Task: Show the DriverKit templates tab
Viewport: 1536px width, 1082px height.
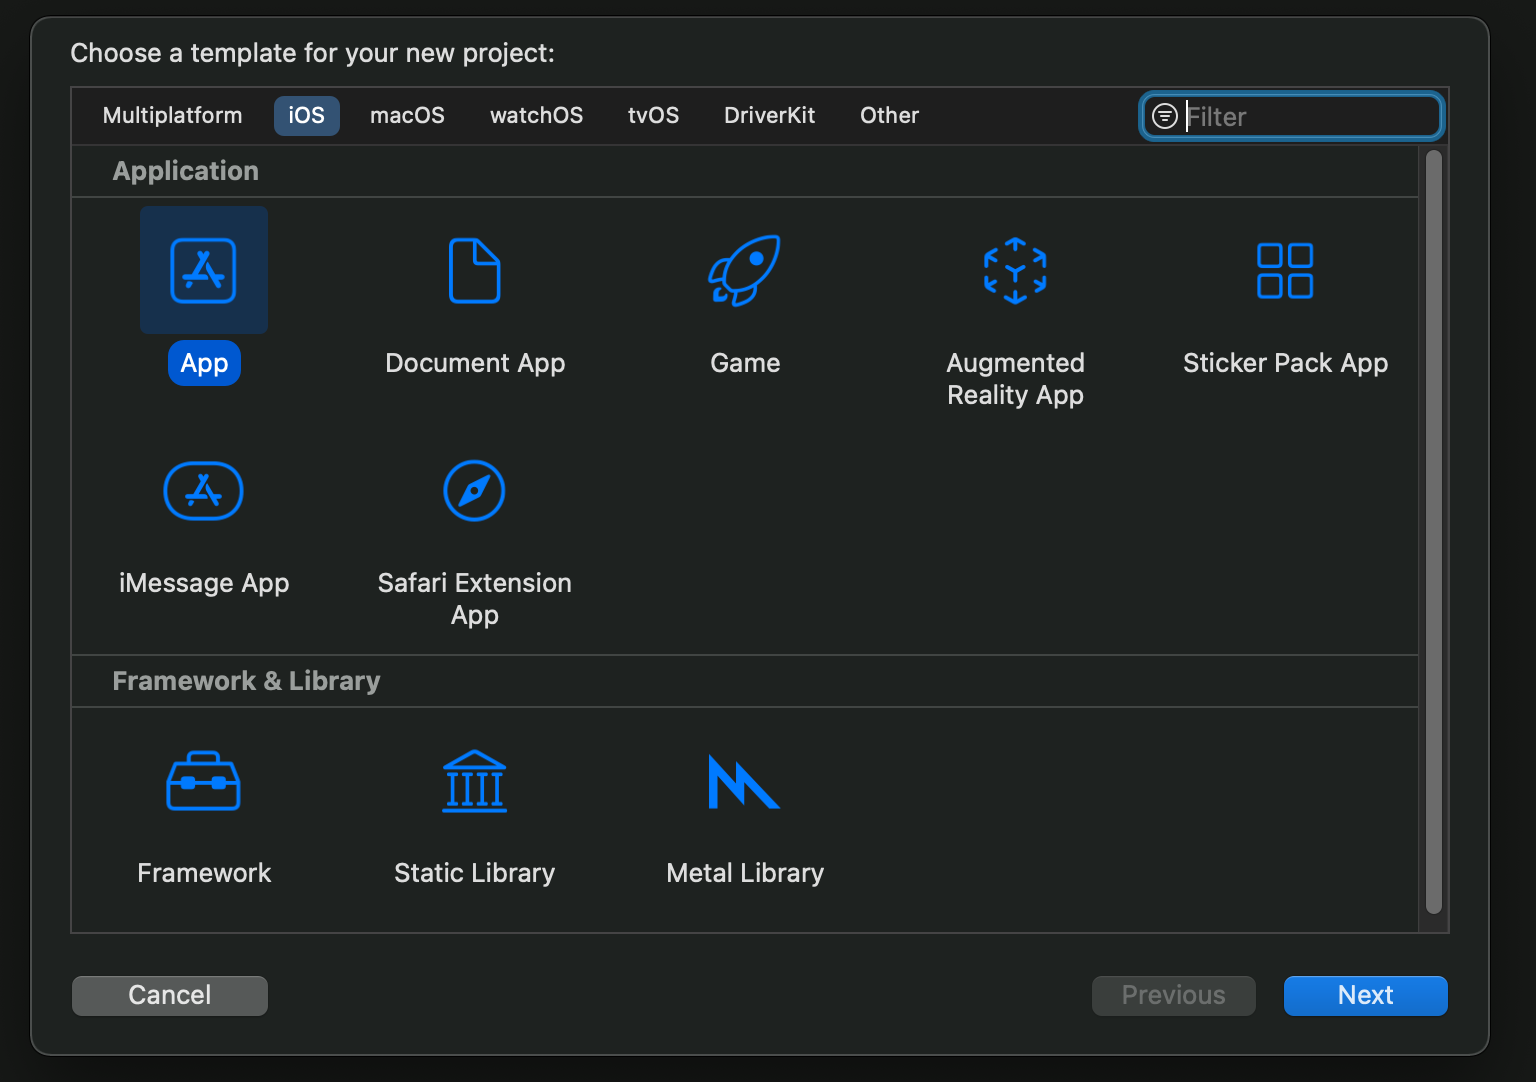Action: 770,115
